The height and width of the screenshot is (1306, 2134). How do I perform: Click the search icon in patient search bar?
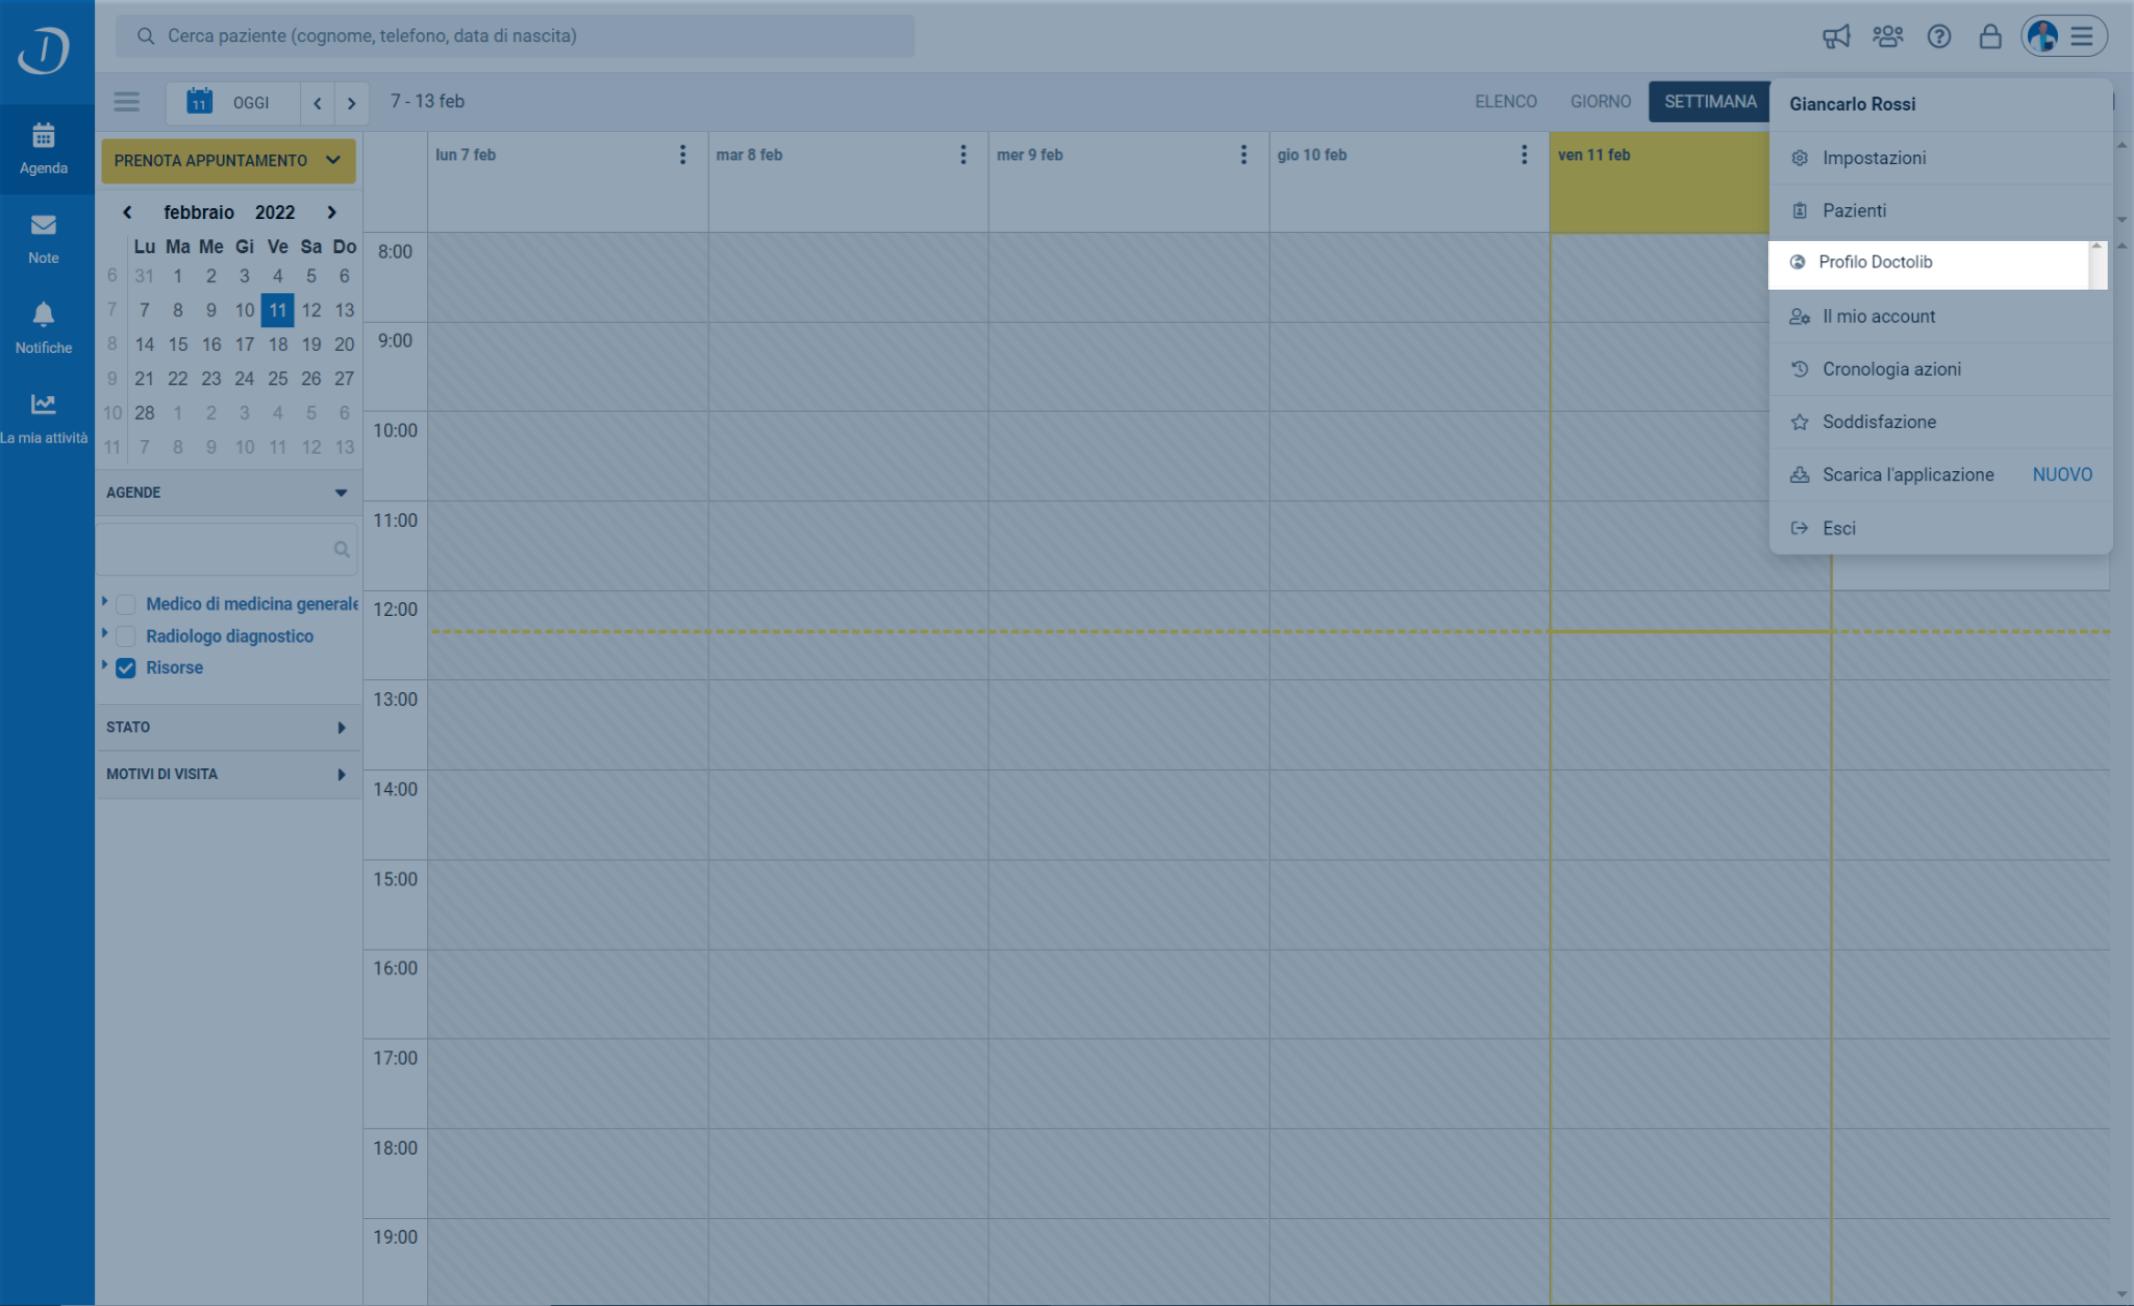pos(146,36)
